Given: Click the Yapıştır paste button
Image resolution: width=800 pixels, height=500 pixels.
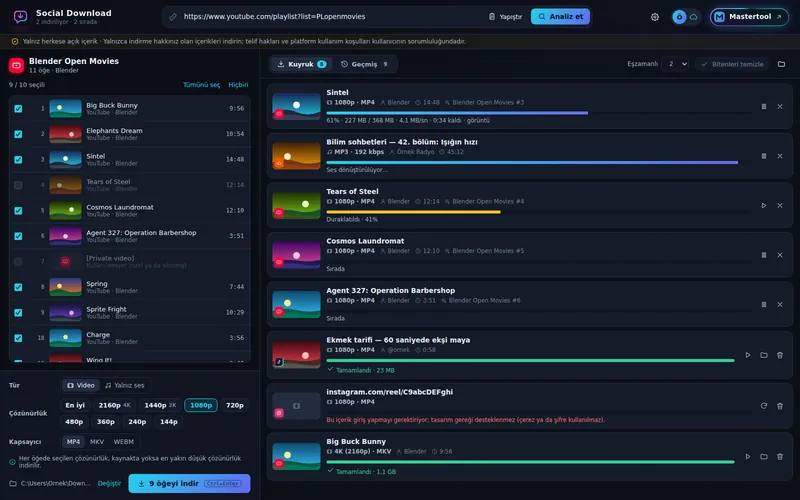Looking at the screenshot, I should tap(505, 17).
